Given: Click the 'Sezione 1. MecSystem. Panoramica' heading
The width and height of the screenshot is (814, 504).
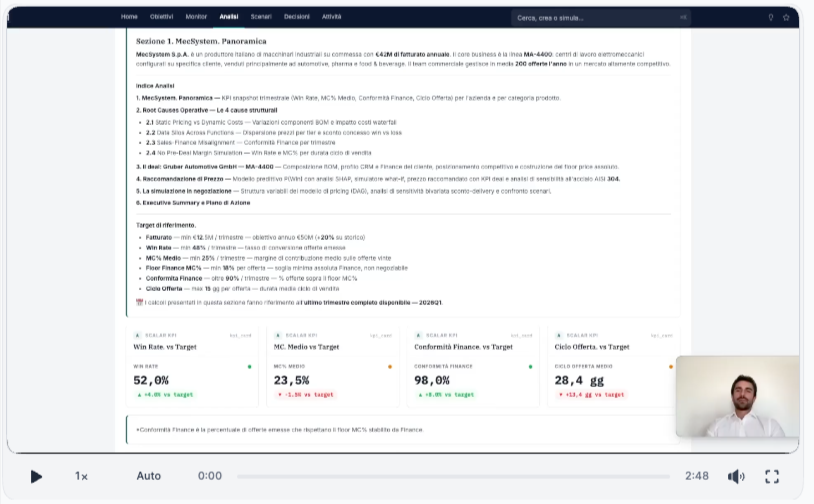Looking at the screenshot, I should [x=201, y=41].
